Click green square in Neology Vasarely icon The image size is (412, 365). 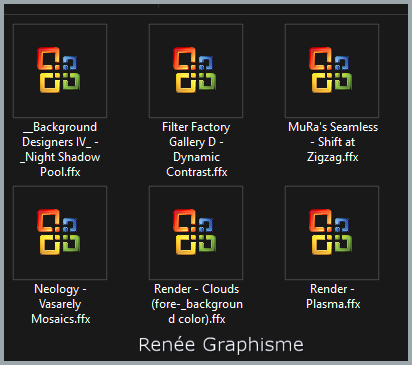click(x=71, y=244)
